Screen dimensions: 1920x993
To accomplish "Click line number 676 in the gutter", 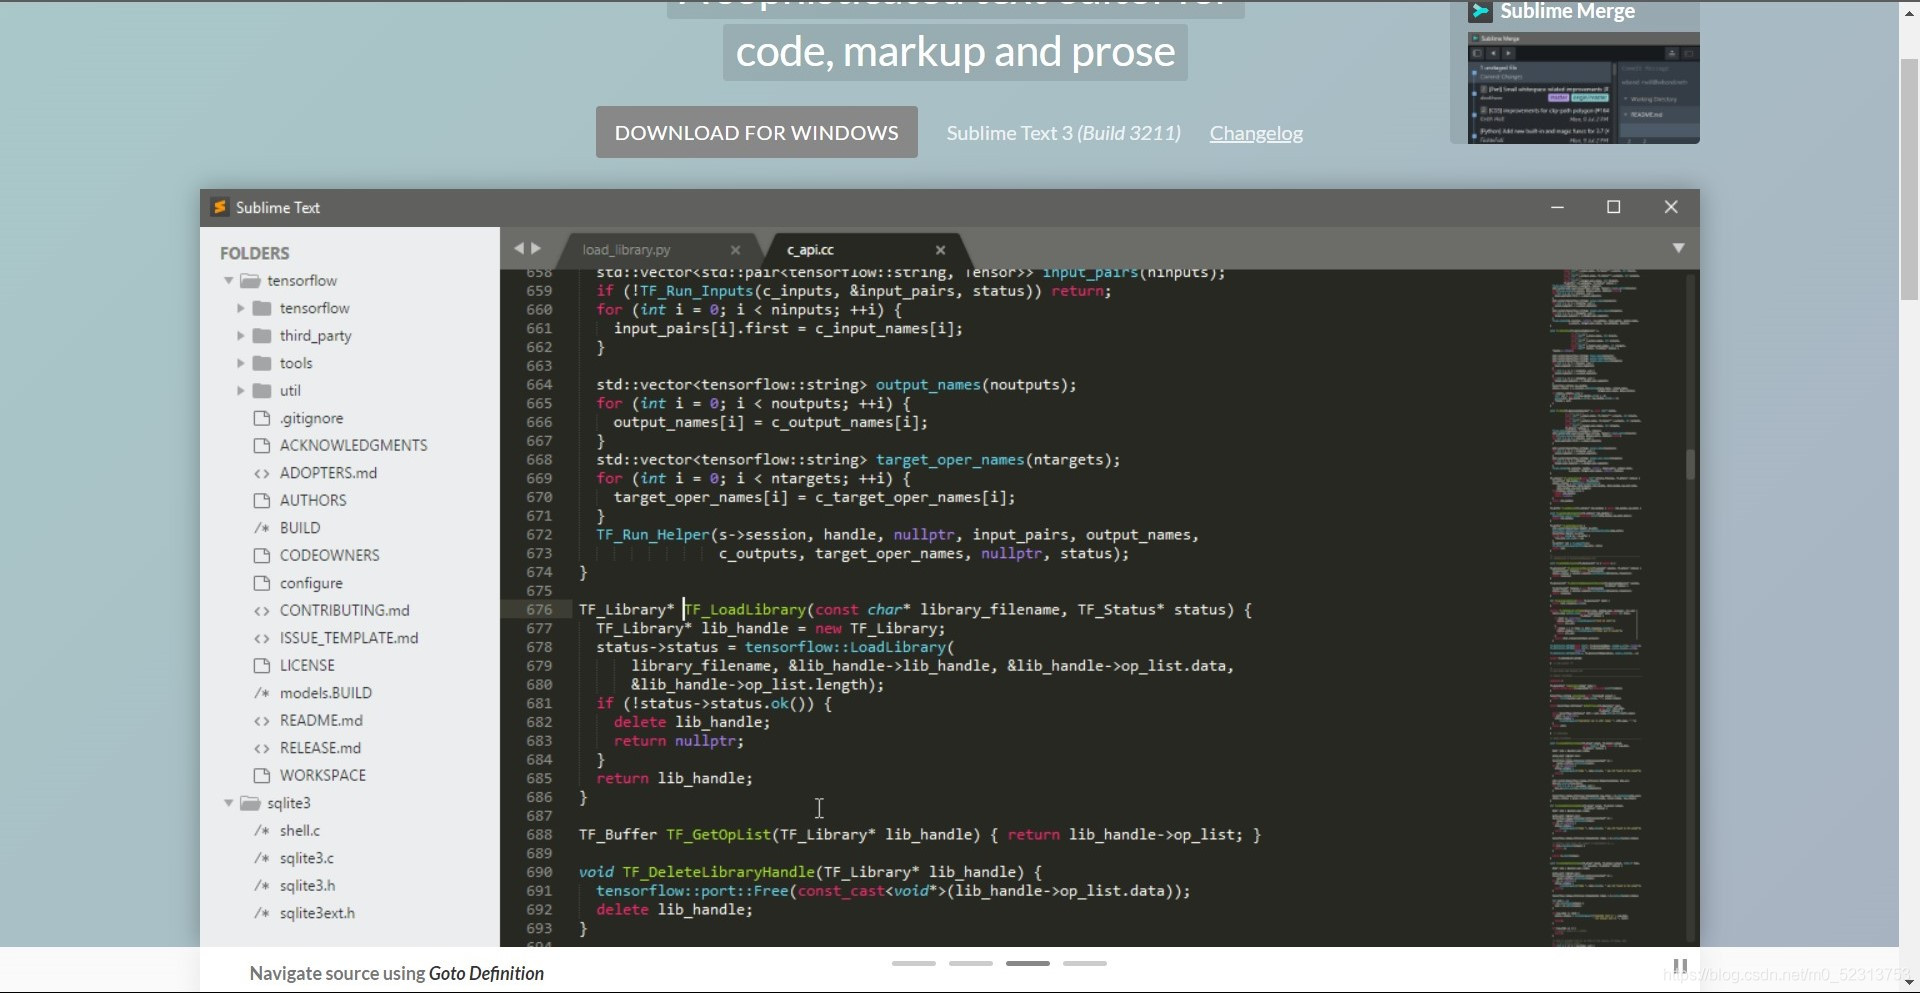I will coord(539,609).
